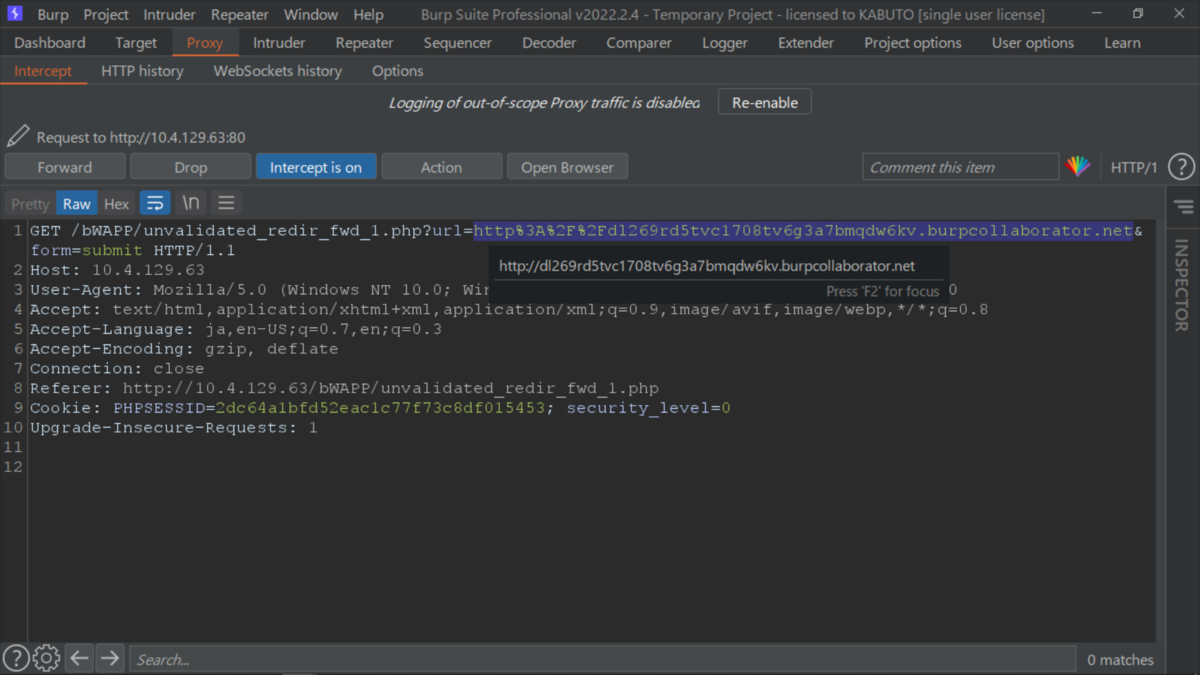
Task: Open the Repeater menu in the menu bar
Action: (x=240, y=14)
